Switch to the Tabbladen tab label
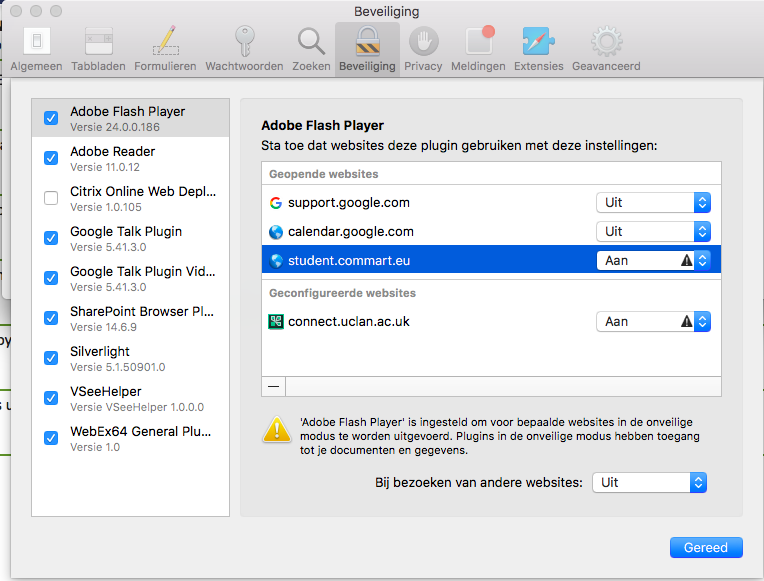Viewport: 764px width, 581px height. point(98,66)
